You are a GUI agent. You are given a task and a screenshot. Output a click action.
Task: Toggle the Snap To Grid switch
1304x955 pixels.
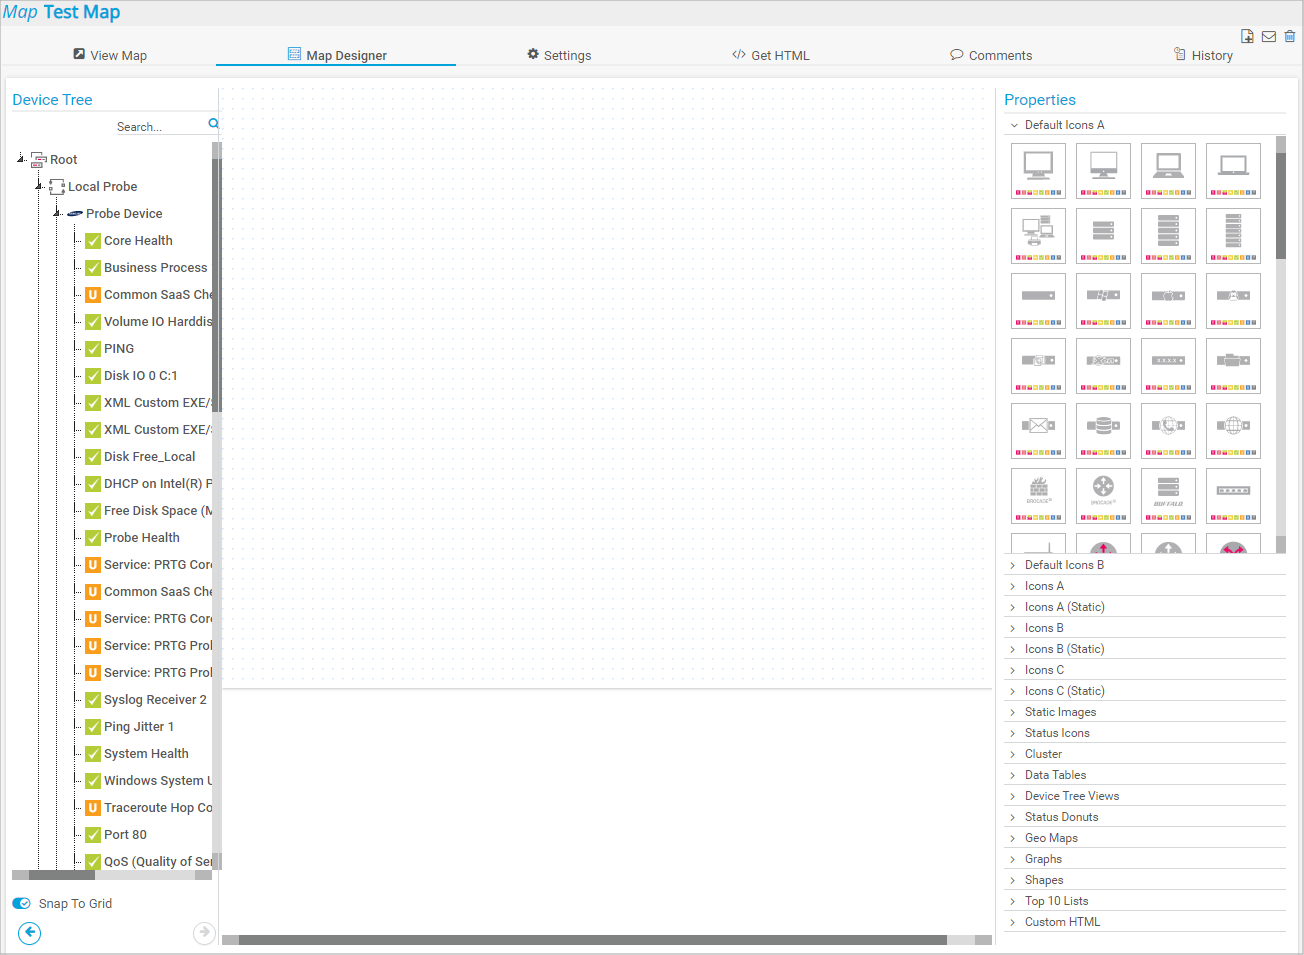pyautogui.click(x=22, y=903)
